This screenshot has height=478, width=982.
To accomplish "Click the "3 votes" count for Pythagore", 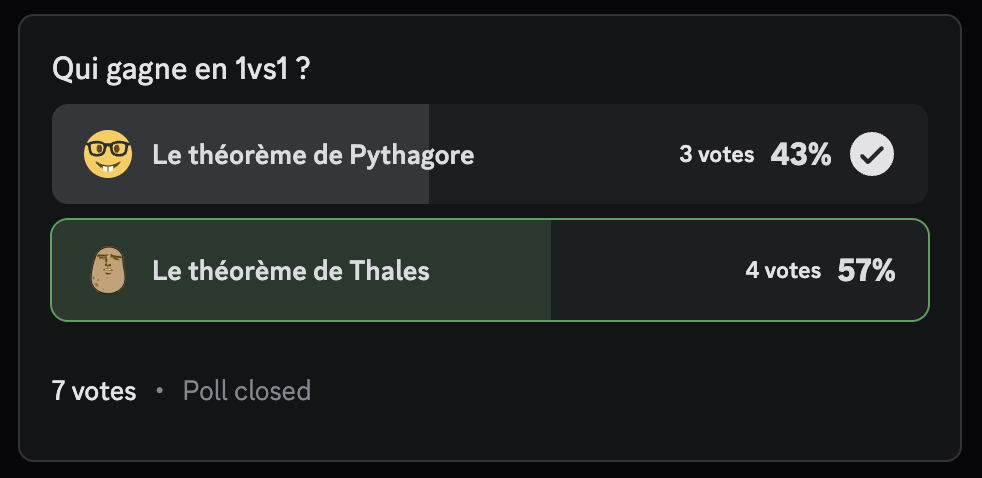I will click(716, 155).
